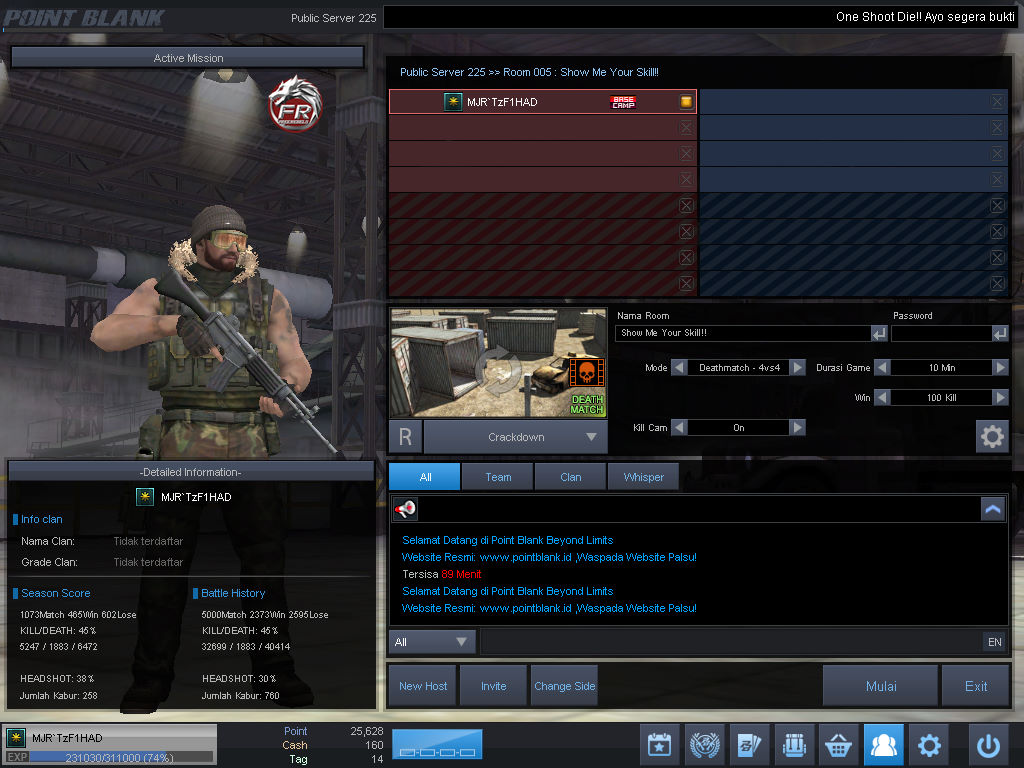The height and width of the screenshot is (768, 1024).
Task: Click the Crackdown map thumbnail
Action: pyautogui.click(x=498, y=363)
